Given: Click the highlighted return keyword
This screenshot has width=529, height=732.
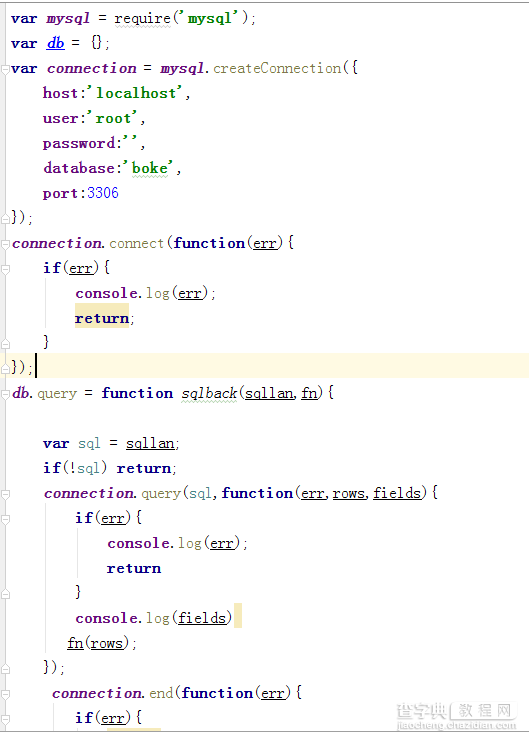Looking at the screenshot, I should tap(102, 318).
